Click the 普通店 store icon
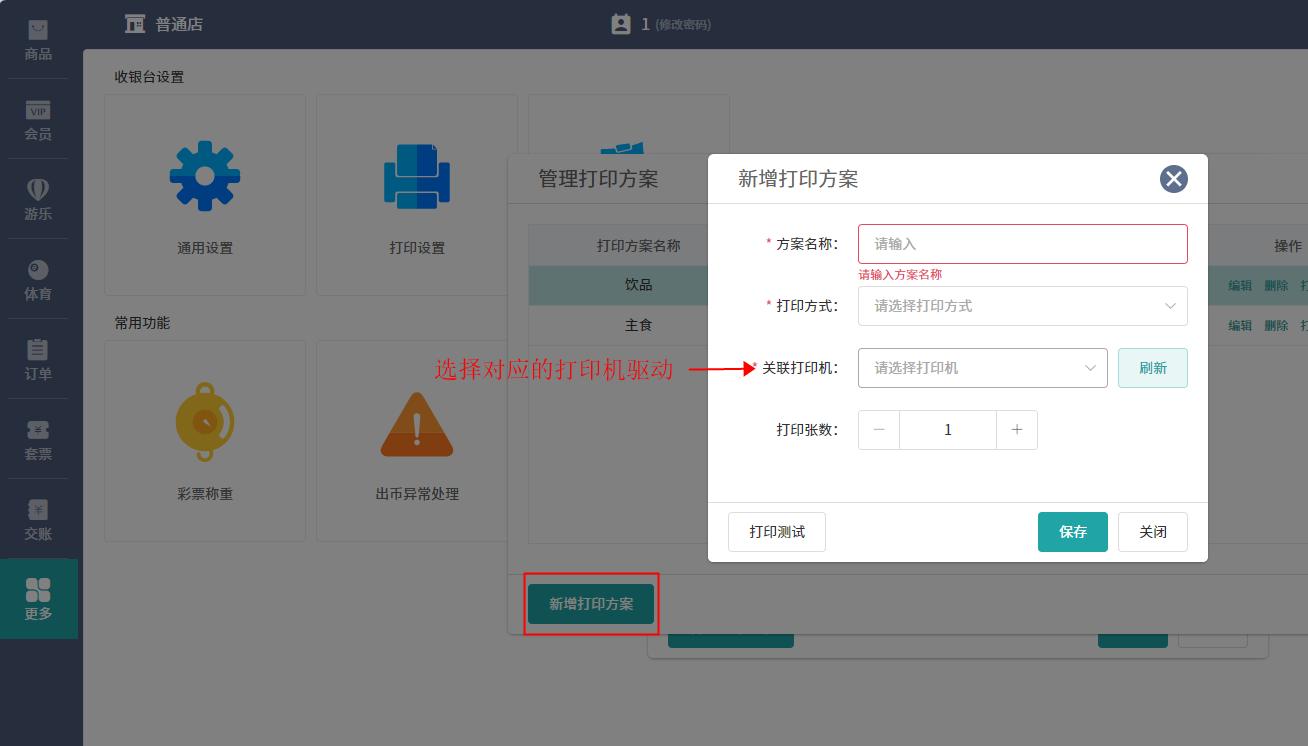This screenshot has height=746, width=1308. (135, 24)
